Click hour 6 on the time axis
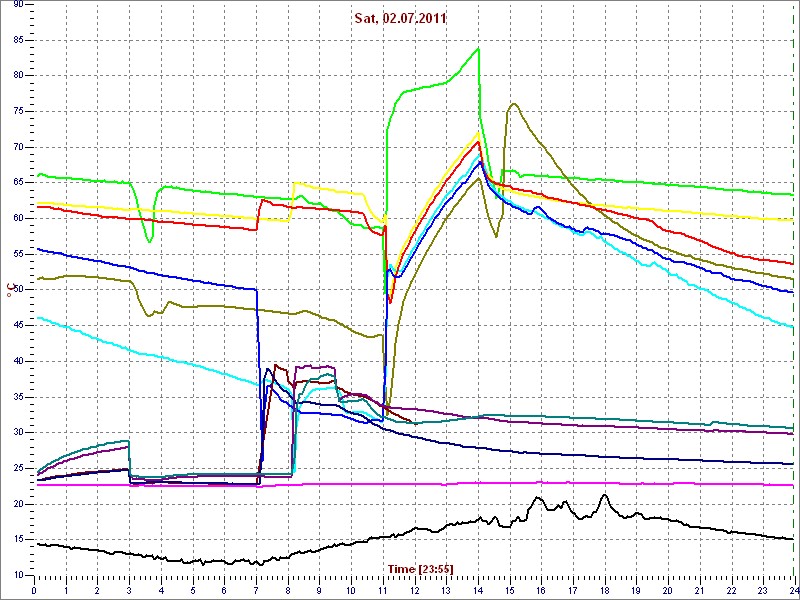 (224, 590)
